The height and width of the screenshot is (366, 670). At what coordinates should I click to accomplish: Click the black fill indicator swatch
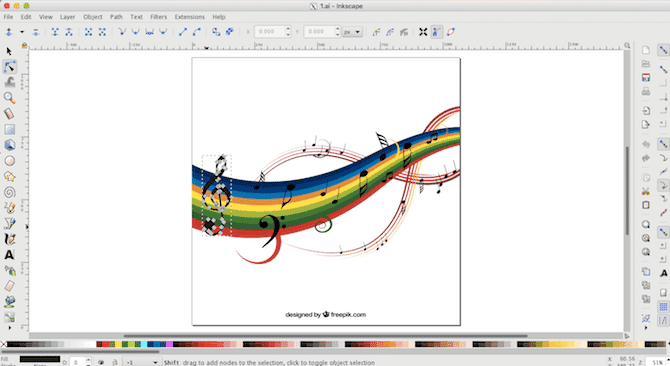point(40,359)
